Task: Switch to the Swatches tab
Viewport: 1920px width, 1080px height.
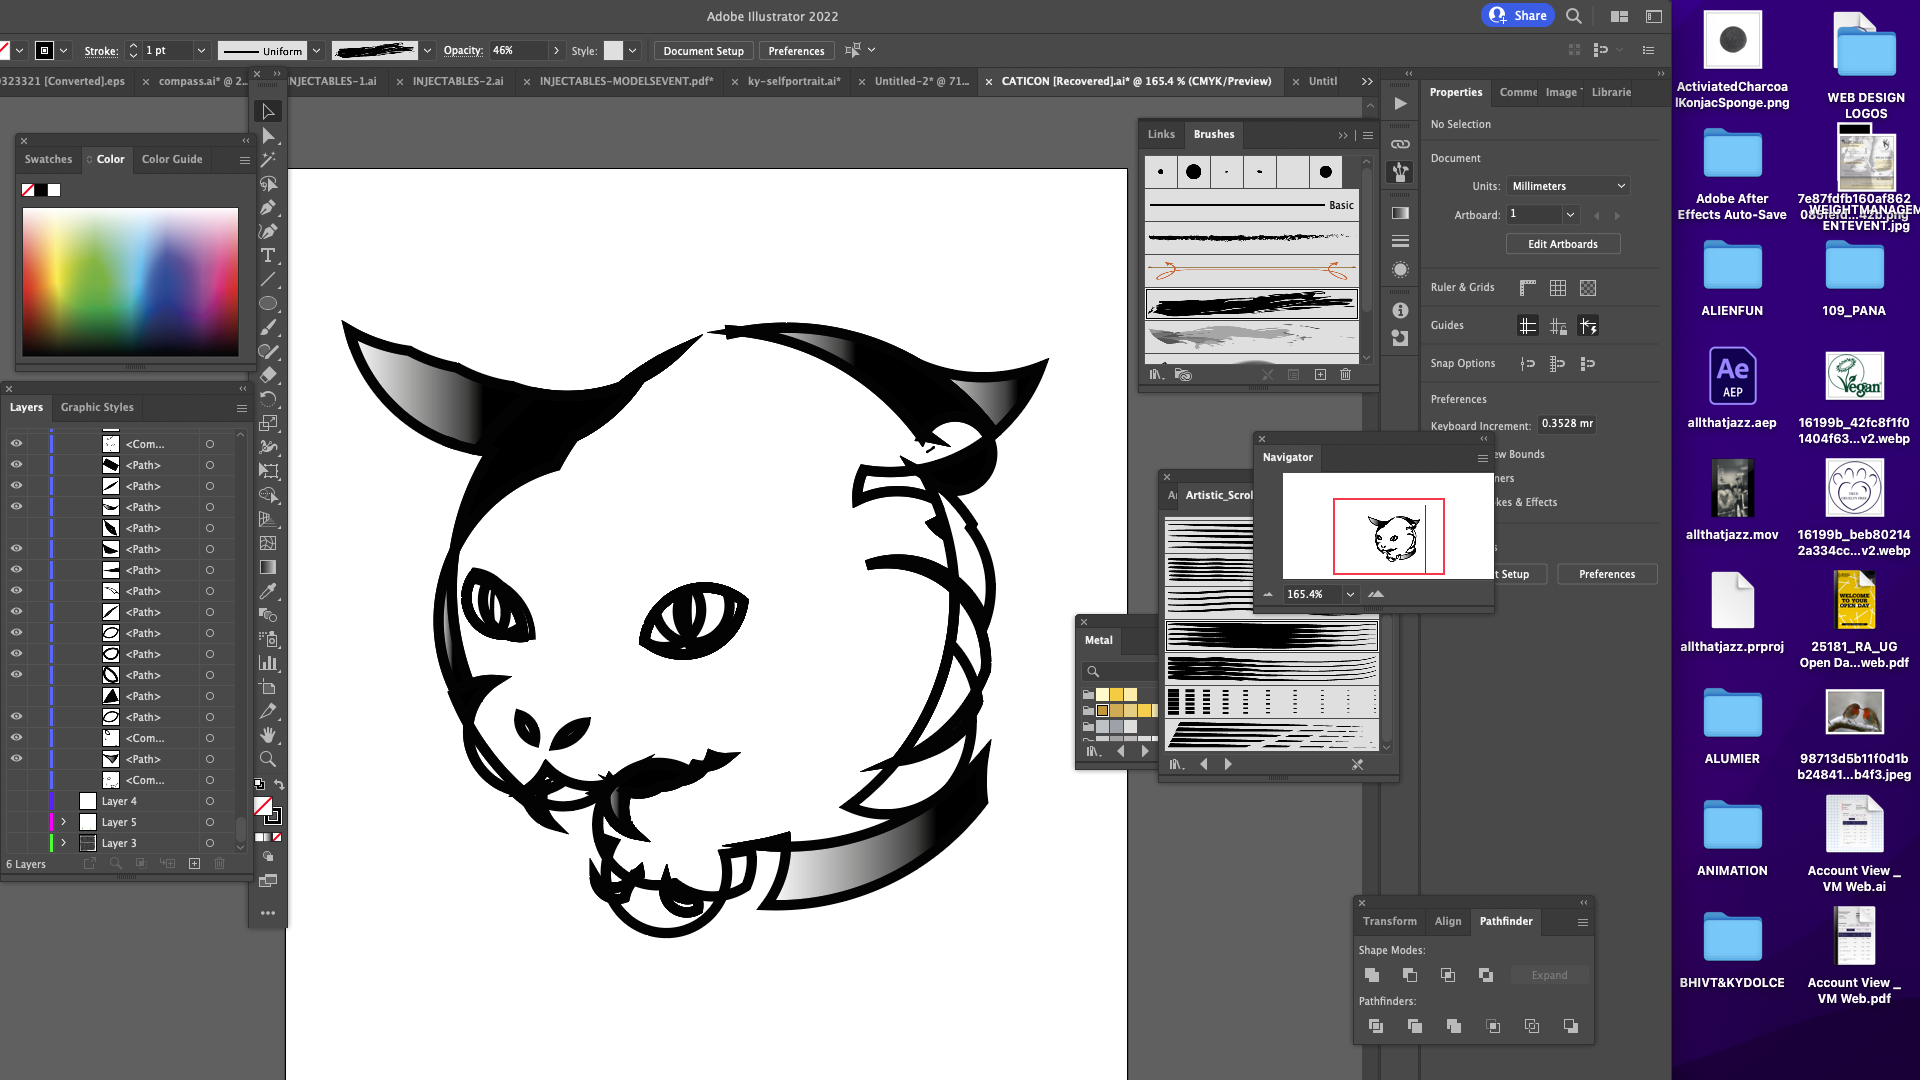Action: coord(48,159)
